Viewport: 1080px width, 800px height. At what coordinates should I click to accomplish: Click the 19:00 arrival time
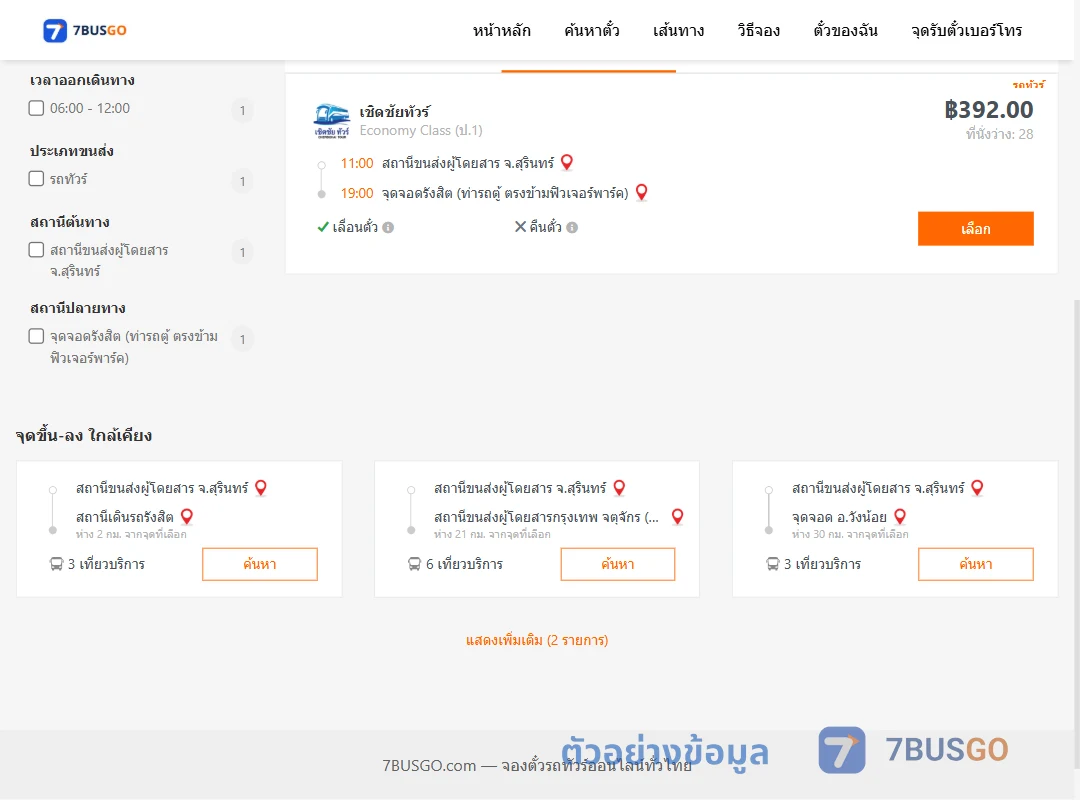point(357,193)
